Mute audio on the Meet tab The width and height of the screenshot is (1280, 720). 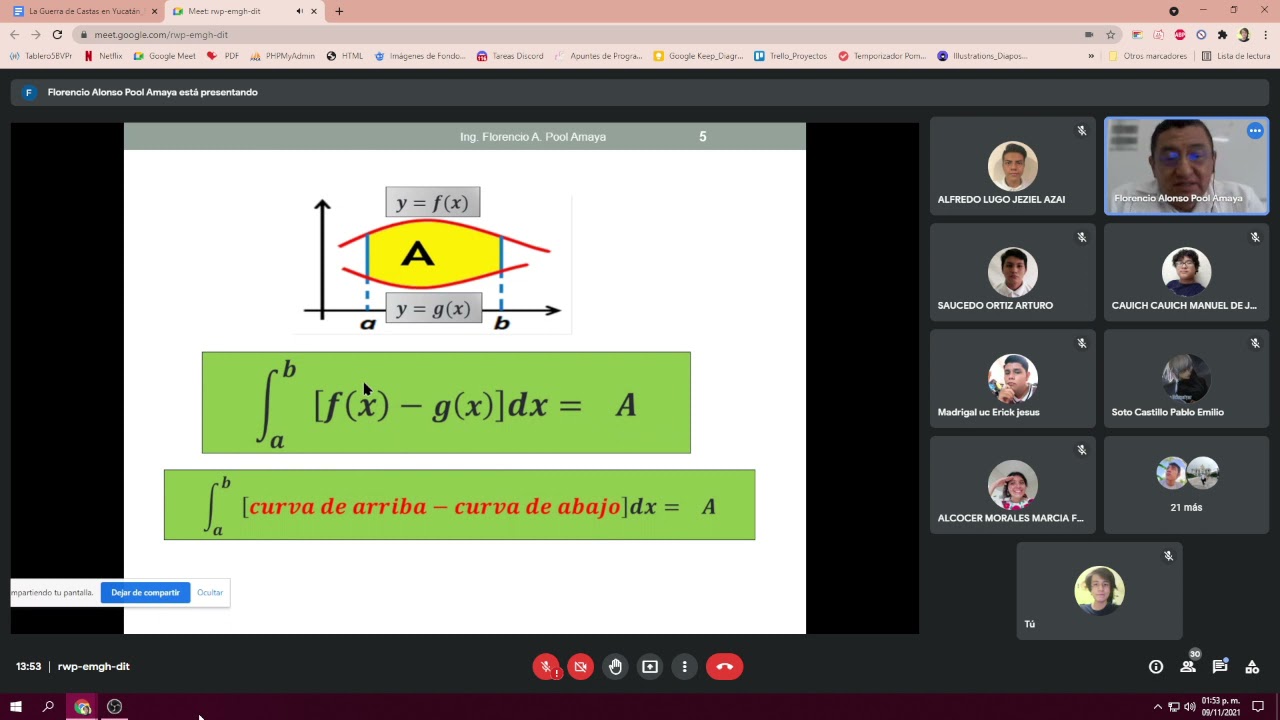pos(300,11)
